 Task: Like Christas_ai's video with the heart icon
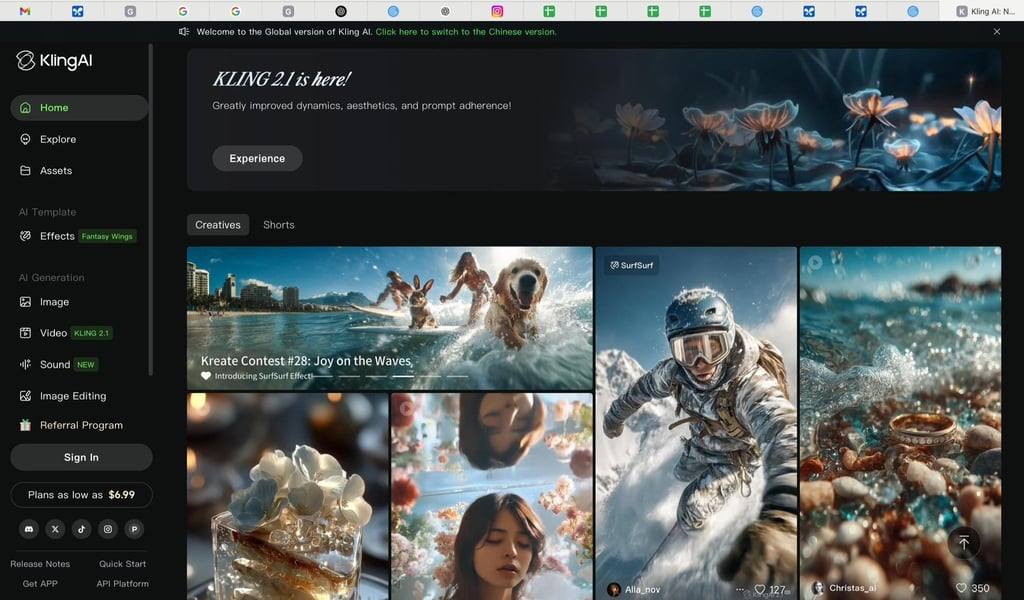(961, 588)
